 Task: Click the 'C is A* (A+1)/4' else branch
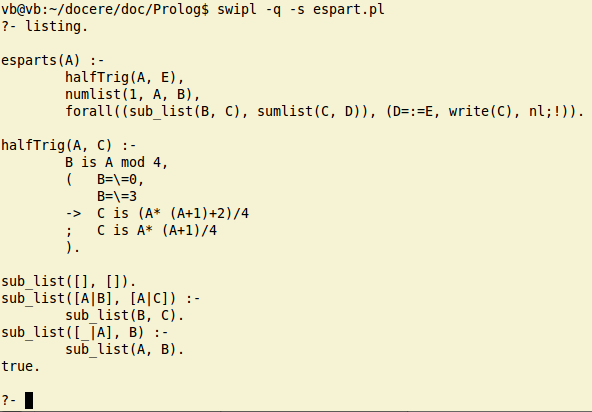click(157, 230)
